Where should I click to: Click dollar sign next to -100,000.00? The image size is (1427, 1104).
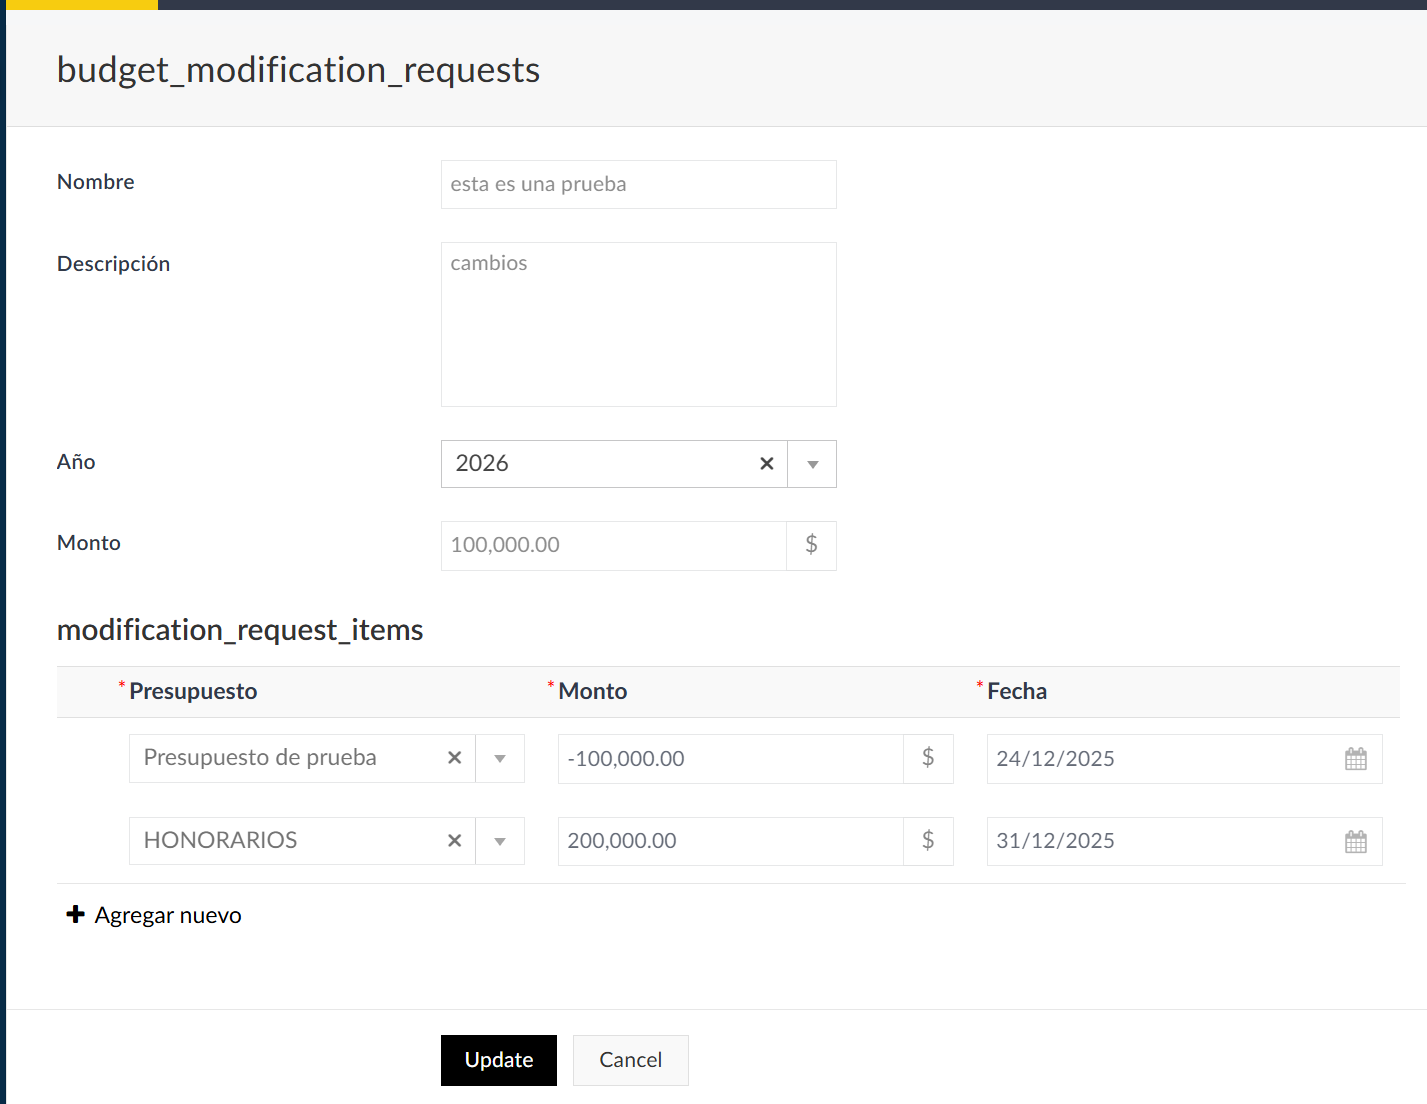click(x=928, y=758)
